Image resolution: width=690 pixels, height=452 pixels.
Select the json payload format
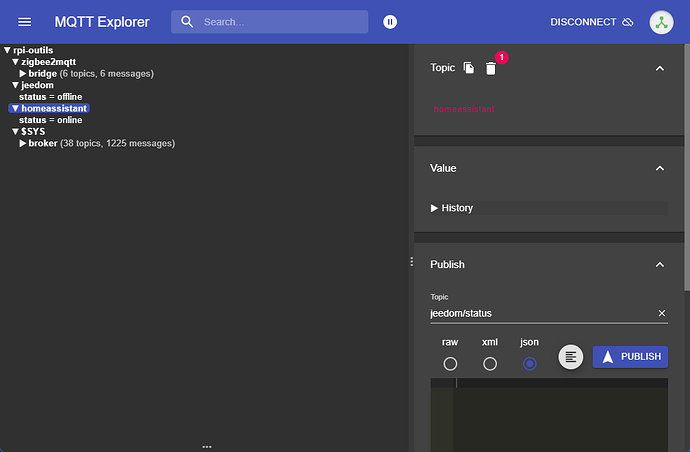point(529,364)
